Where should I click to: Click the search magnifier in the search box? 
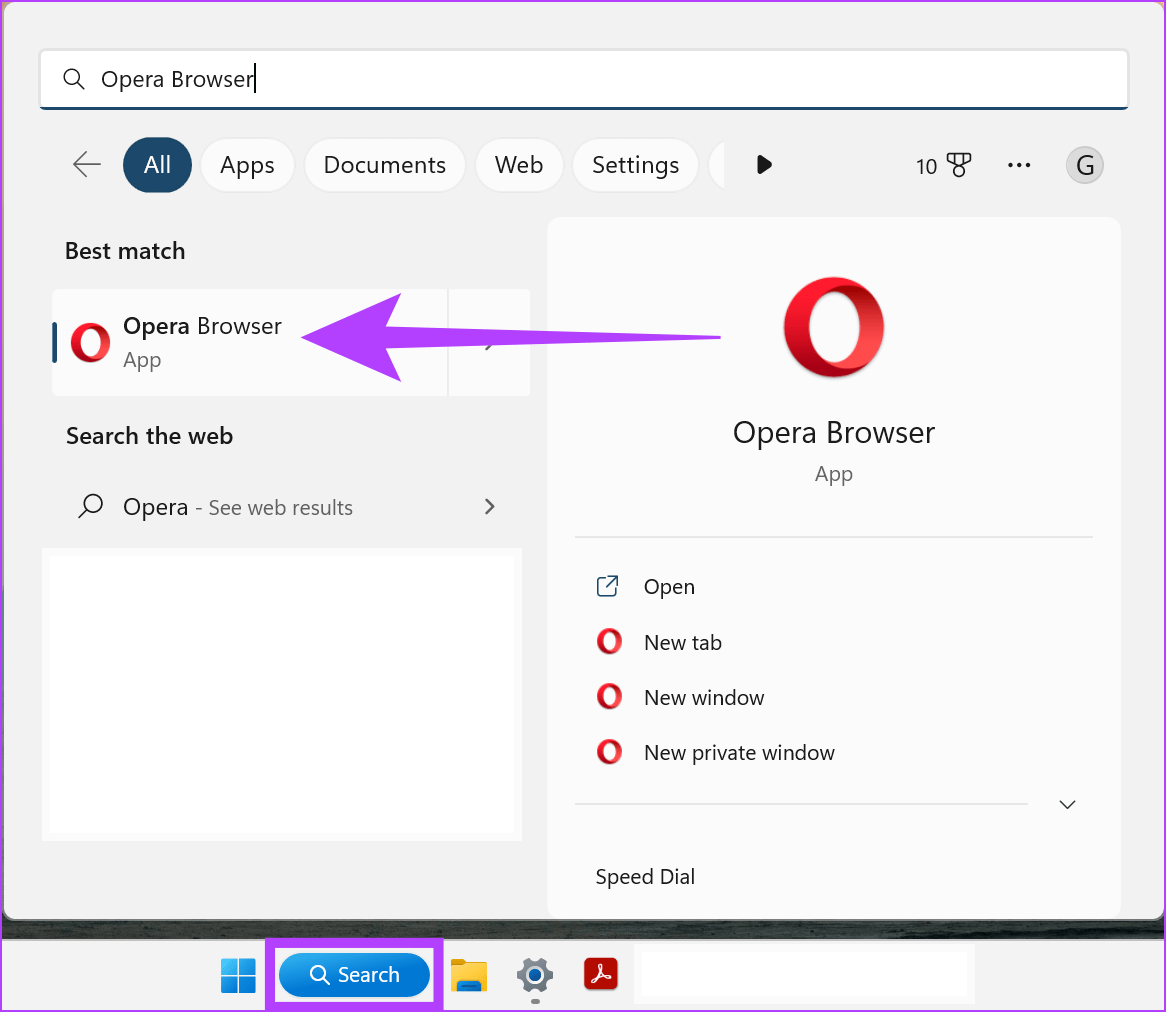[74, 78]
